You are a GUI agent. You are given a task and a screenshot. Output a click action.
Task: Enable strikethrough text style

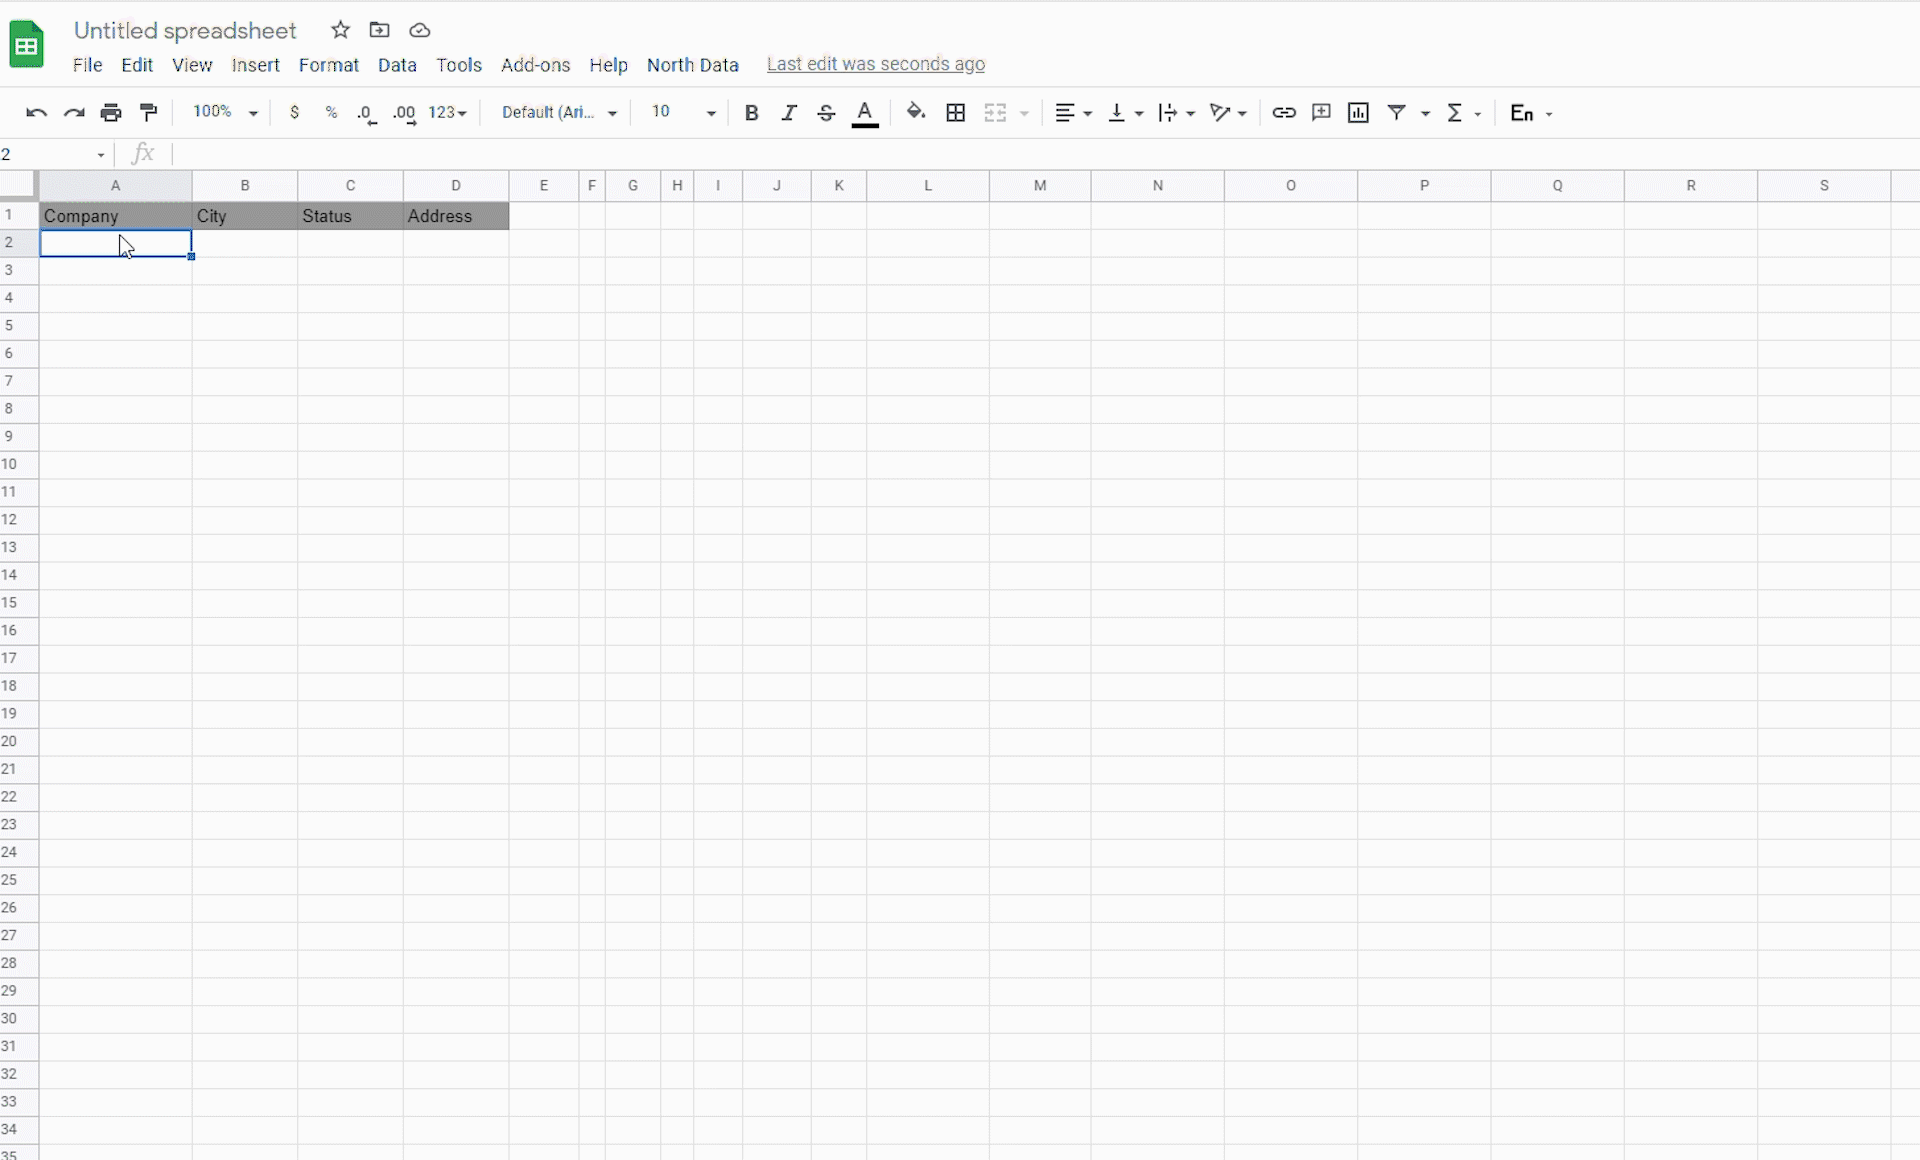point(826,112)
